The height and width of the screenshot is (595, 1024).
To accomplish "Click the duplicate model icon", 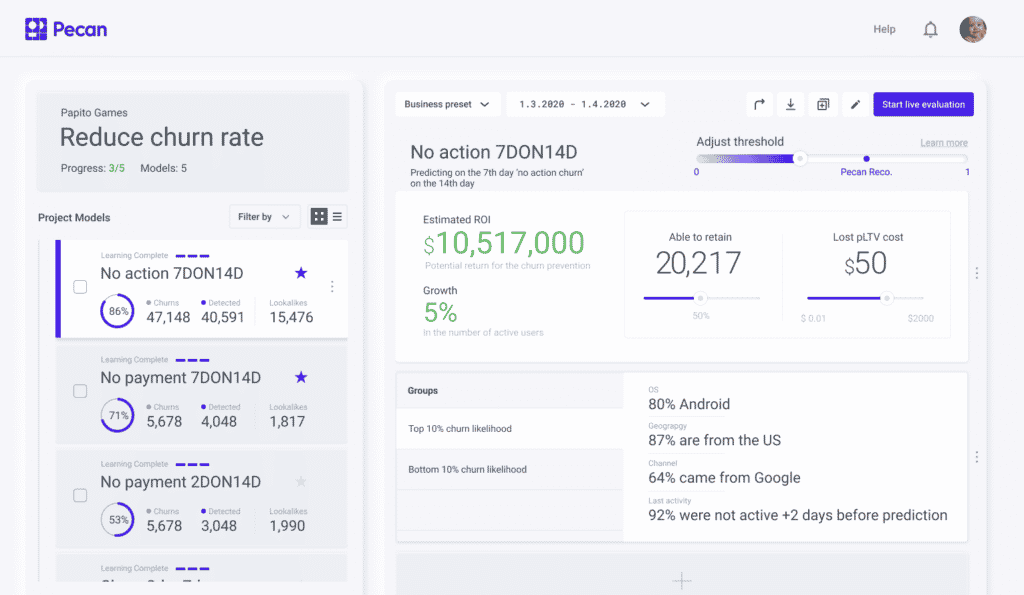I will coord(823,105).
